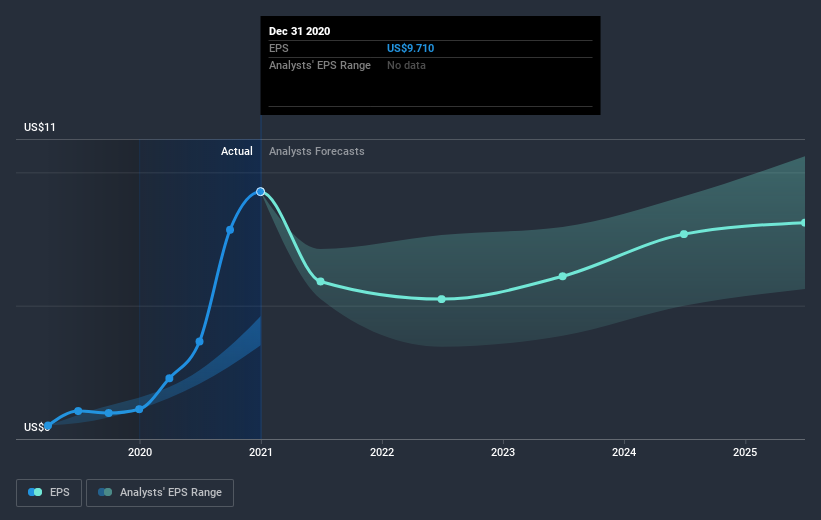
Task: Click the Analysts' EPS Range color icon
Action: point(105,492)
